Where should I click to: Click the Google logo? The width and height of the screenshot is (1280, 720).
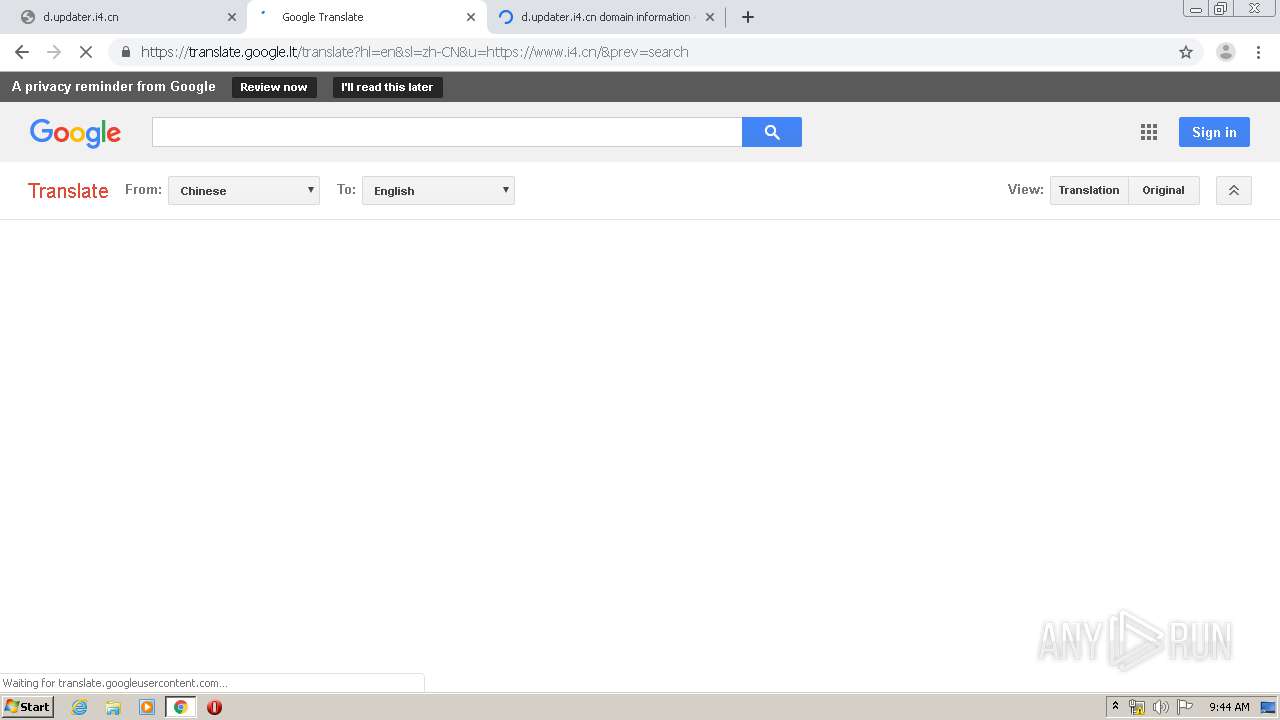[x=75, y=133]
